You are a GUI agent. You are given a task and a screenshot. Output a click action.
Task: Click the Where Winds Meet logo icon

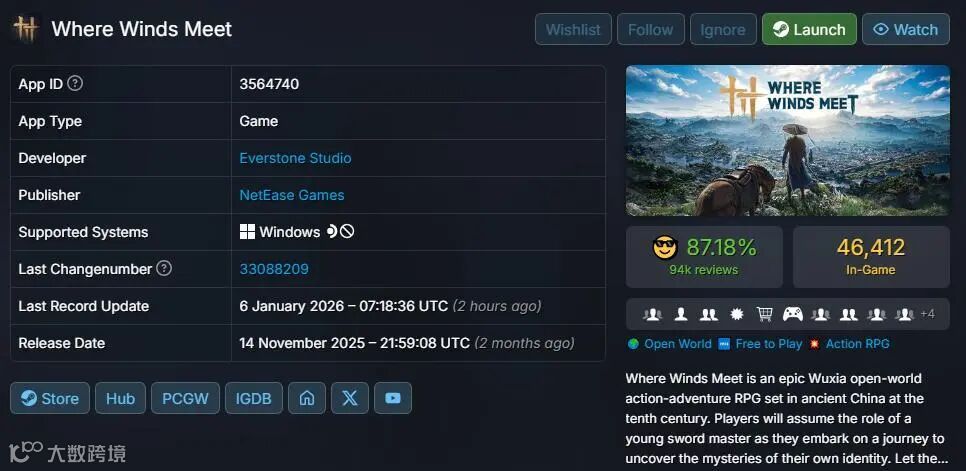(26, 29)
